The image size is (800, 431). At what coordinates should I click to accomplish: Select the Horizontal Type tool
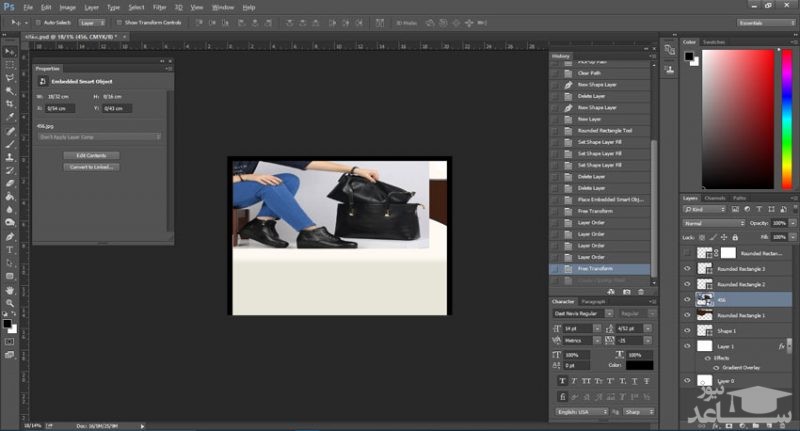pos(10,249)
